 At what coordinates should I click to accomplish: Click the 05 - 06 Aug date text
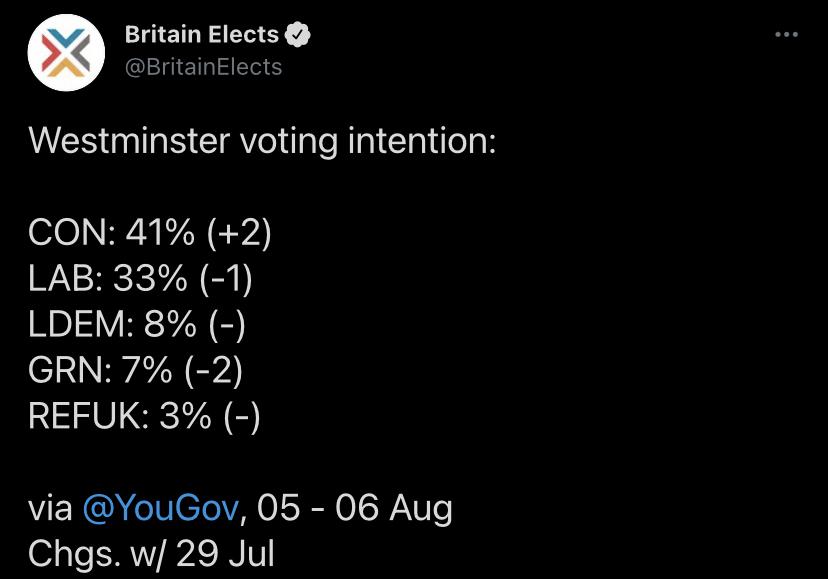[354, 508]
